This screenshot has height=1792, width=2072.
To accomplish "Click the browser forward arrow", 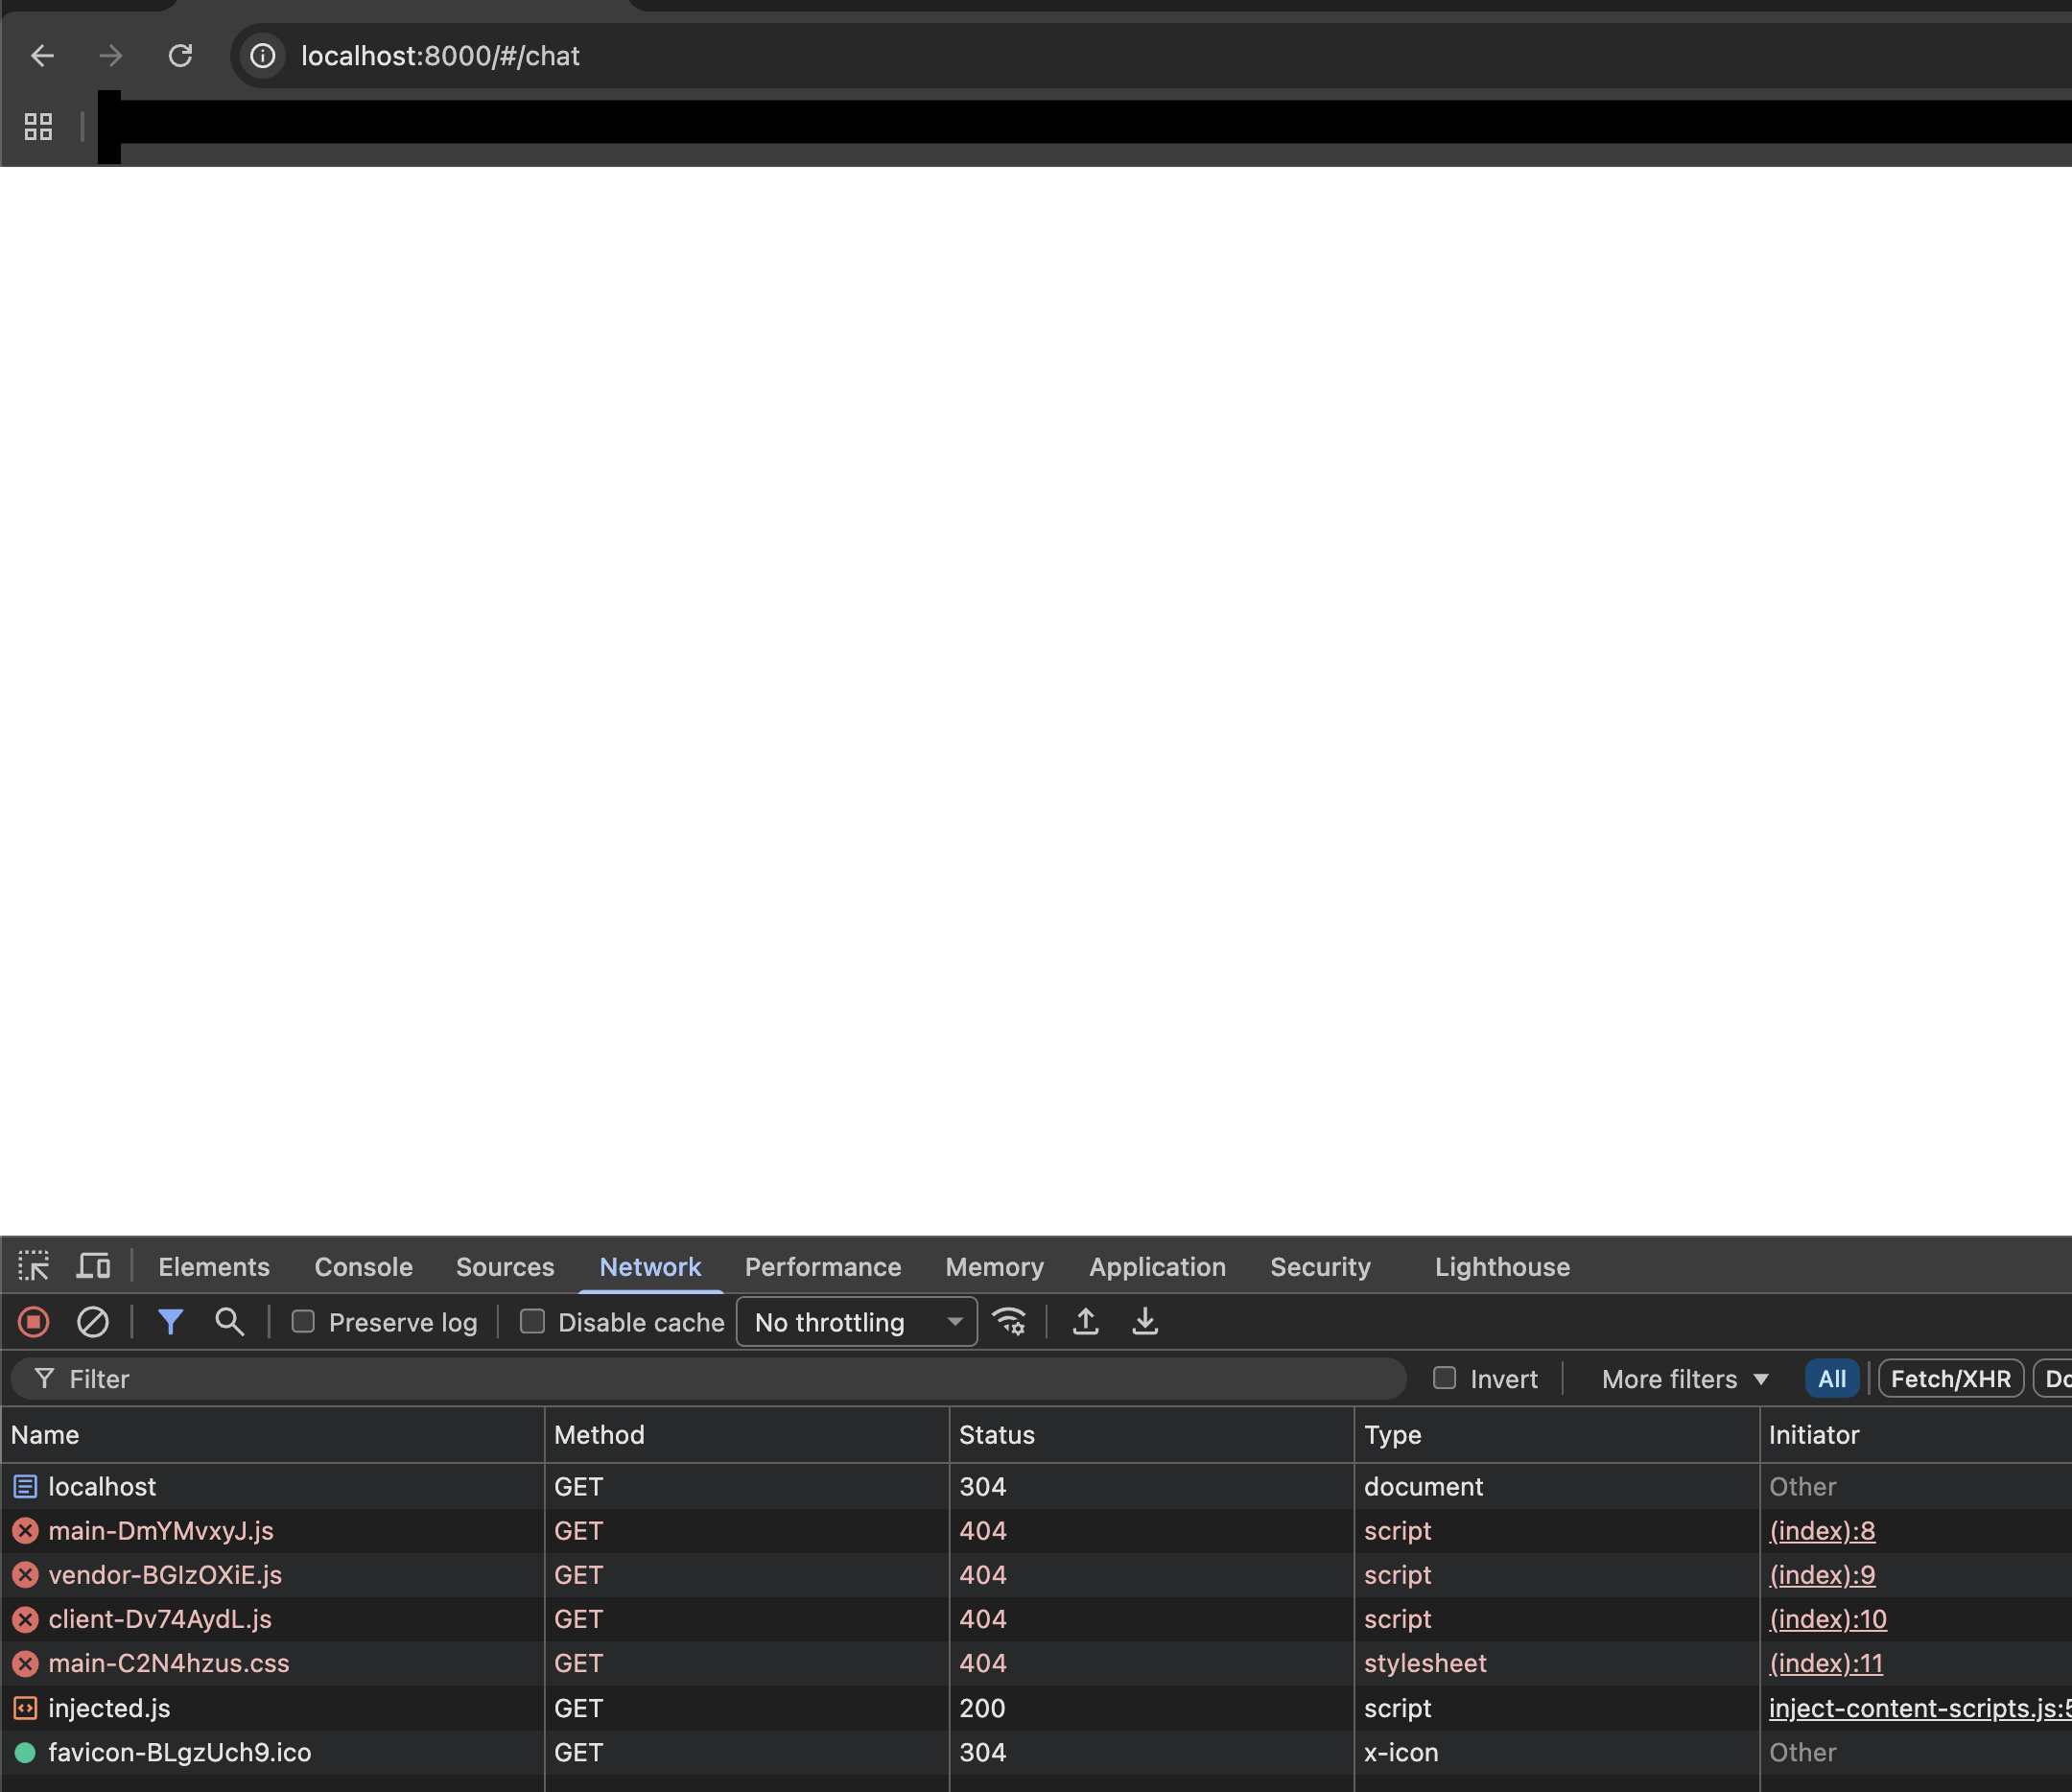I will click(111, 56).
